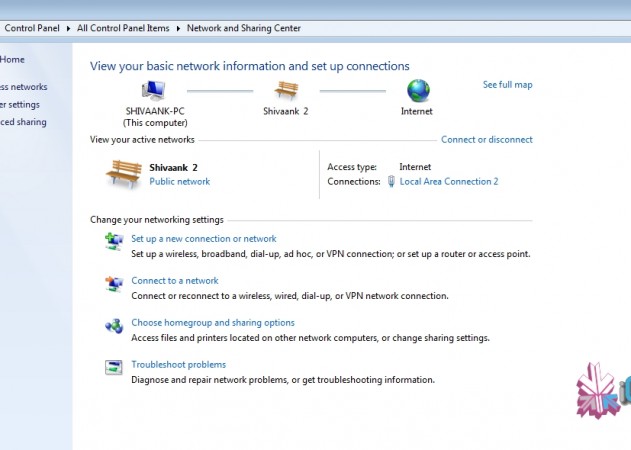The height and width of the screenshot is (450, 631).
Task: Click the icon beside Connect to a network
Action: (113, 283)
